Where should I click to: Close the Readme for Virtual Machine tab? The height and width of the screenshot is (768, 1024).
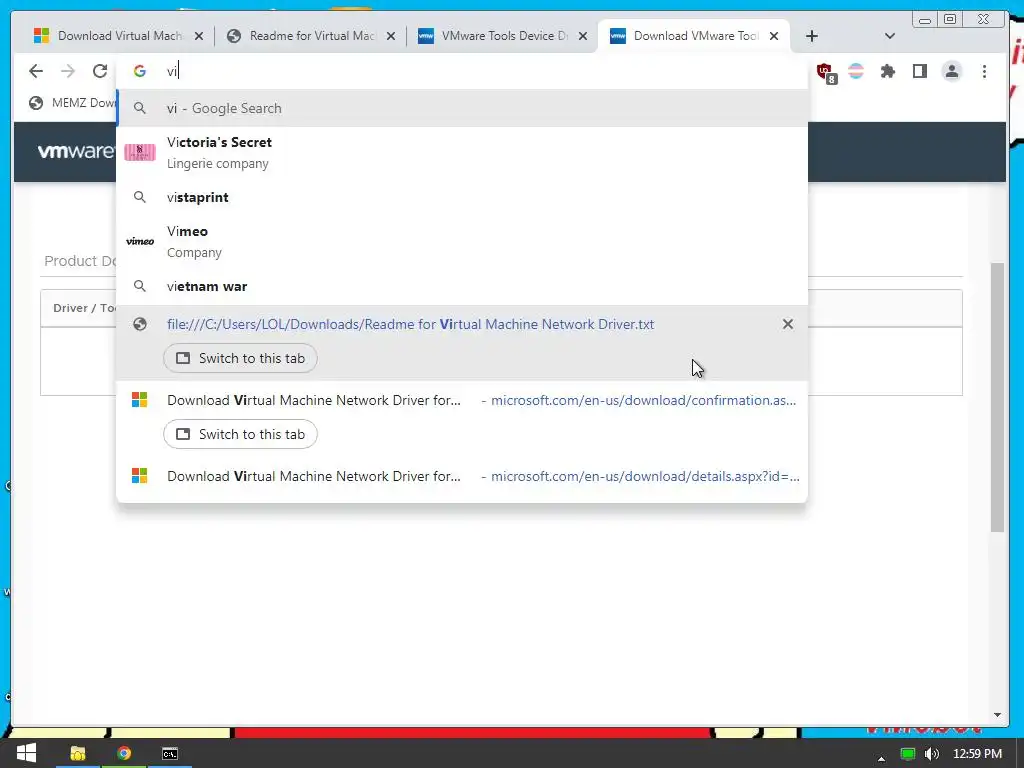(x=391, y=36)
